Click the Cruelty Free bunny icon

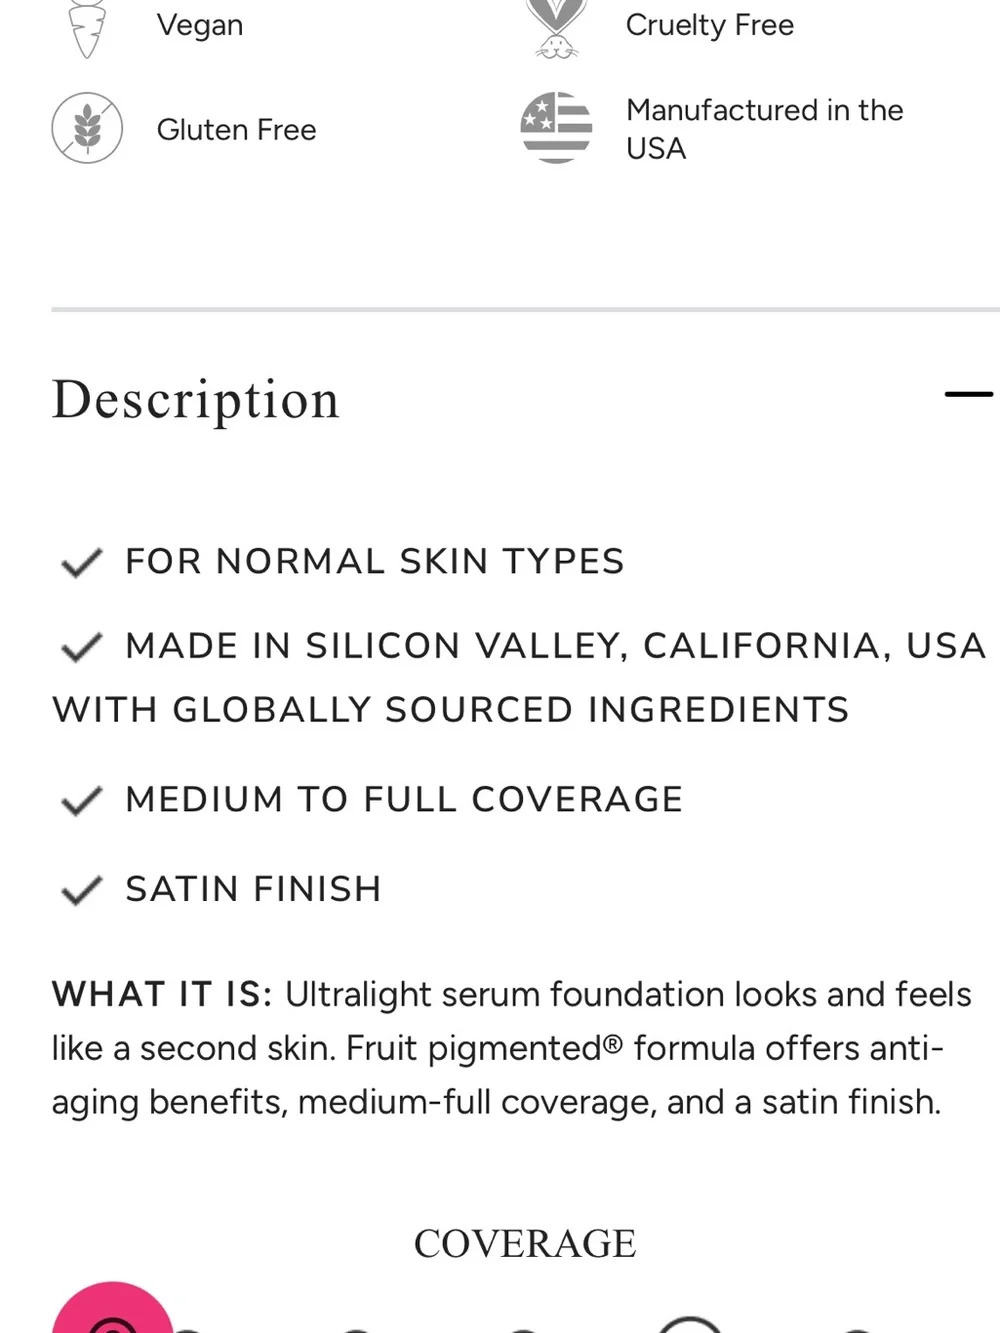click(557, 28)
